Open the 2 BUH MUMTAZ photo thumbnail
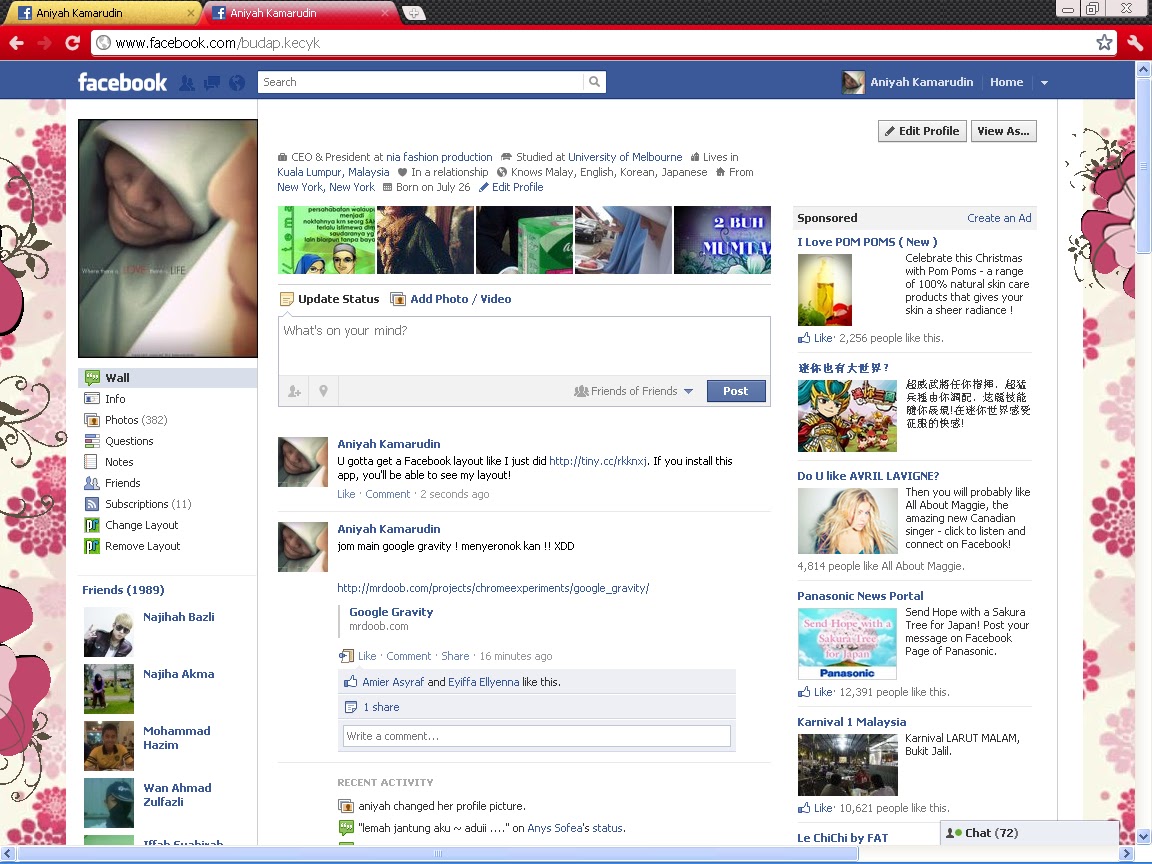The width and height of the screenshot is (1152, 864). coord(722,240)
